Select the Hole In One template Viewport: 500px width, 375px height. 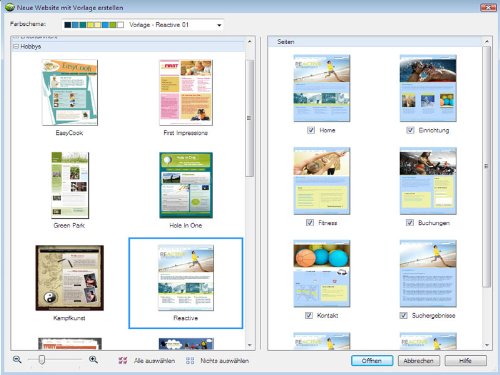pyautogui.click(x=186, y=185)
